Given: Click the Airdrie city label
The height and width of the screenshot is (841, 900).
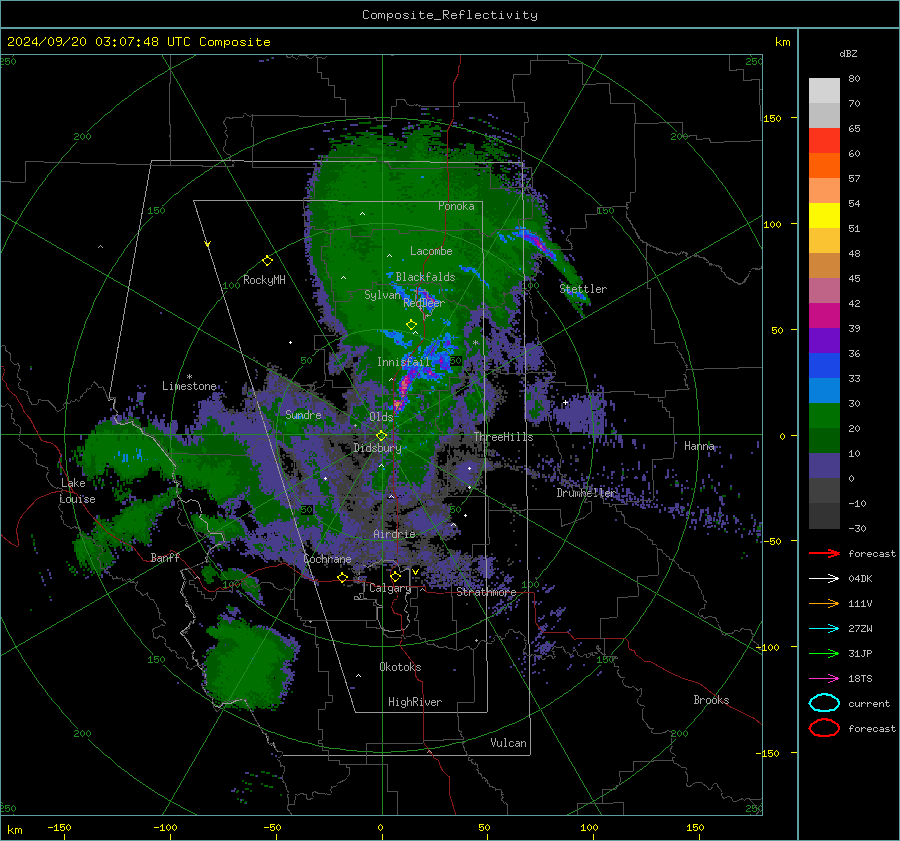Looking at the screenshot, I should pos(394,534).
